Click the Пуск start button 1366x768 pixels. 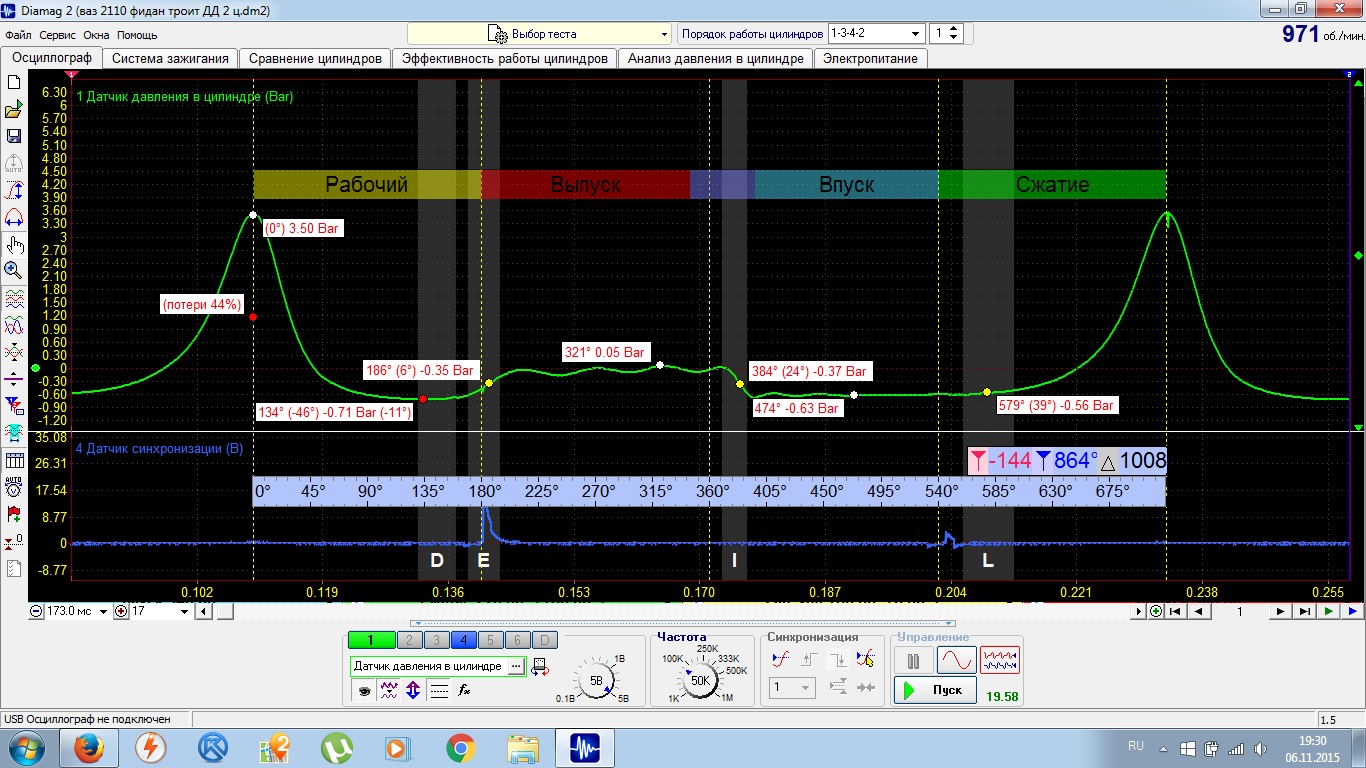pyautogui.click(x=935, y=690)
